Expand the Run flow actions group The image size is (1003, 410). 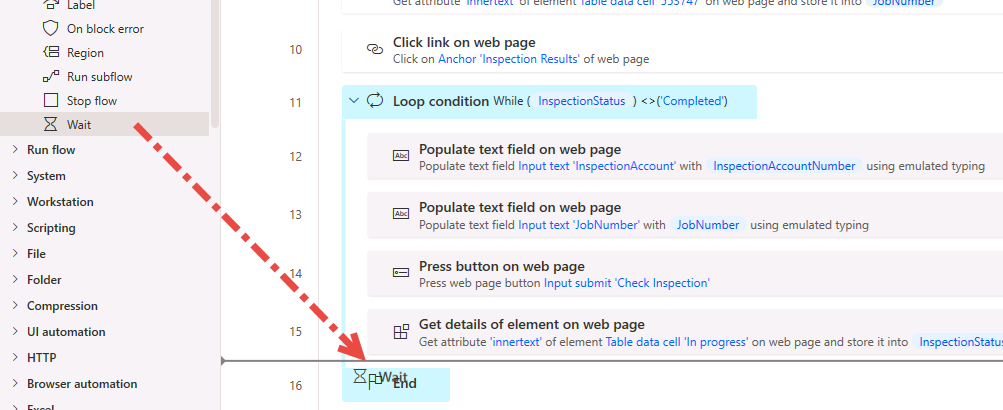pos(14,150)
